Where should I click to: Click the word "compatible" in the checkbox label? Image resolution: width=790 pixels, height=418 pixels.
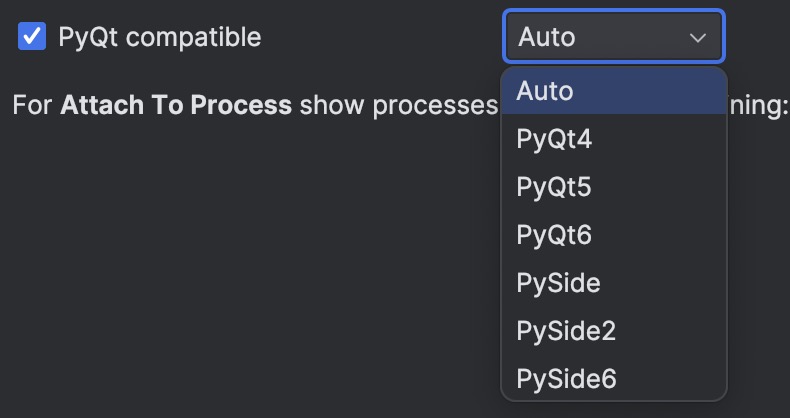click(193, 37)
